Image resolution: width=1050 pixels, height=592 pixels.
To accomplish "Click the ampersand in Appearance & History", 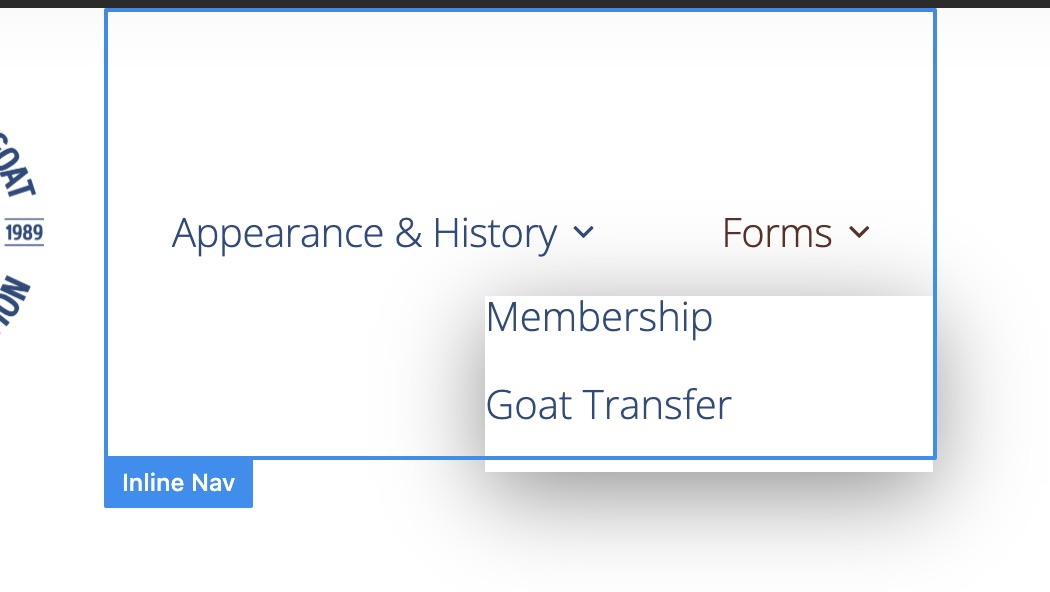I will click(408, 234).
